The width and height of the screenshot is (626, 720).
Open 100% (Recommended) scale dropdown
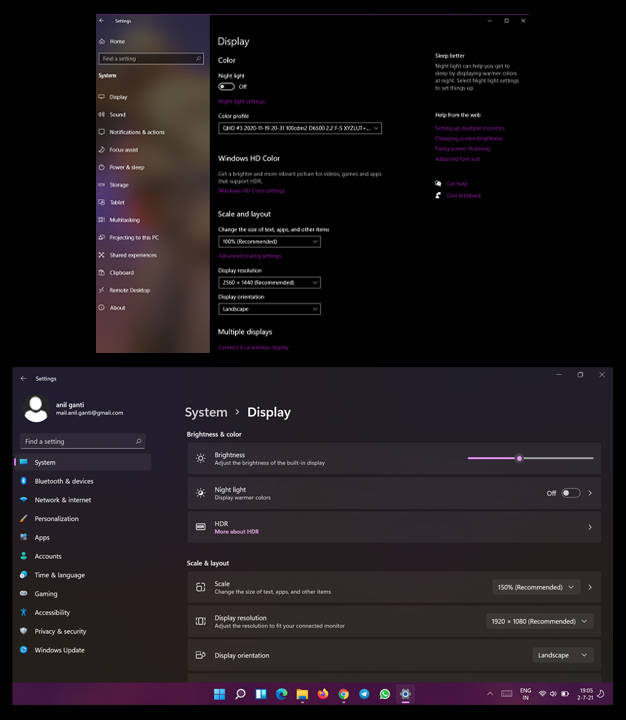(269, 242)
